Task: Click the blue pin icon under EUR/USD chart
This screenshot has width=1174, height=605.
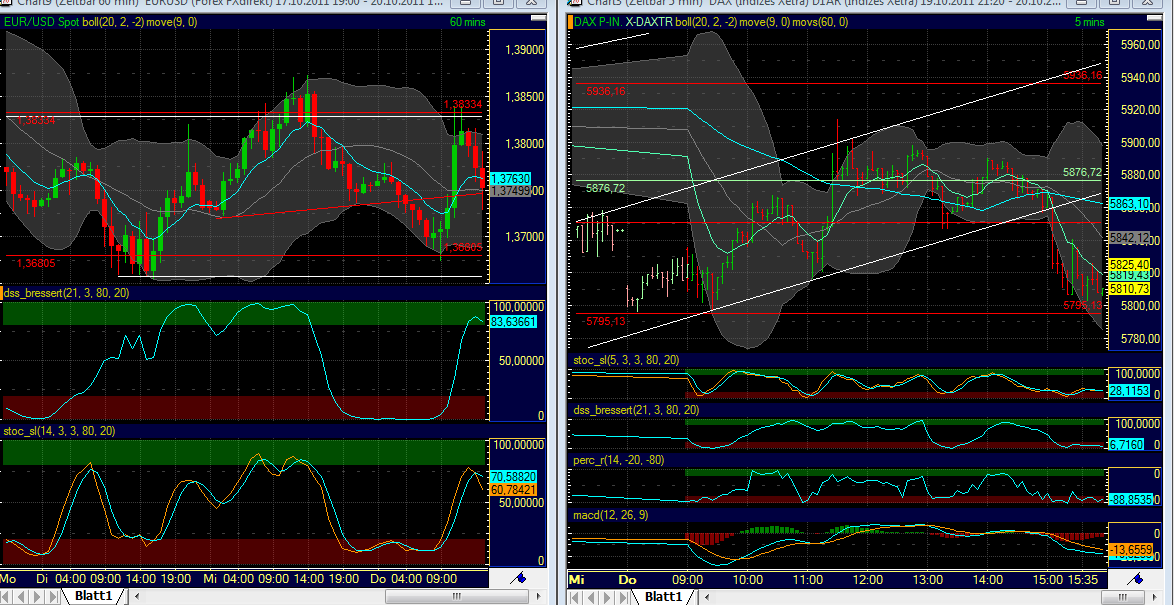Action: (518, 578)
